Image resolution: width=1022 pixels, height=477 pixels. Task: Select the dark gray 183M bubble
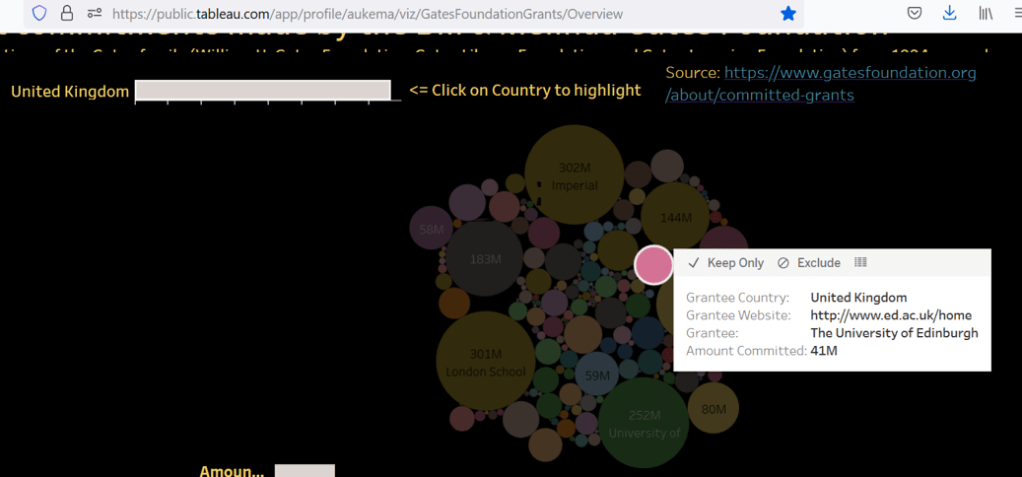point(484,259)
